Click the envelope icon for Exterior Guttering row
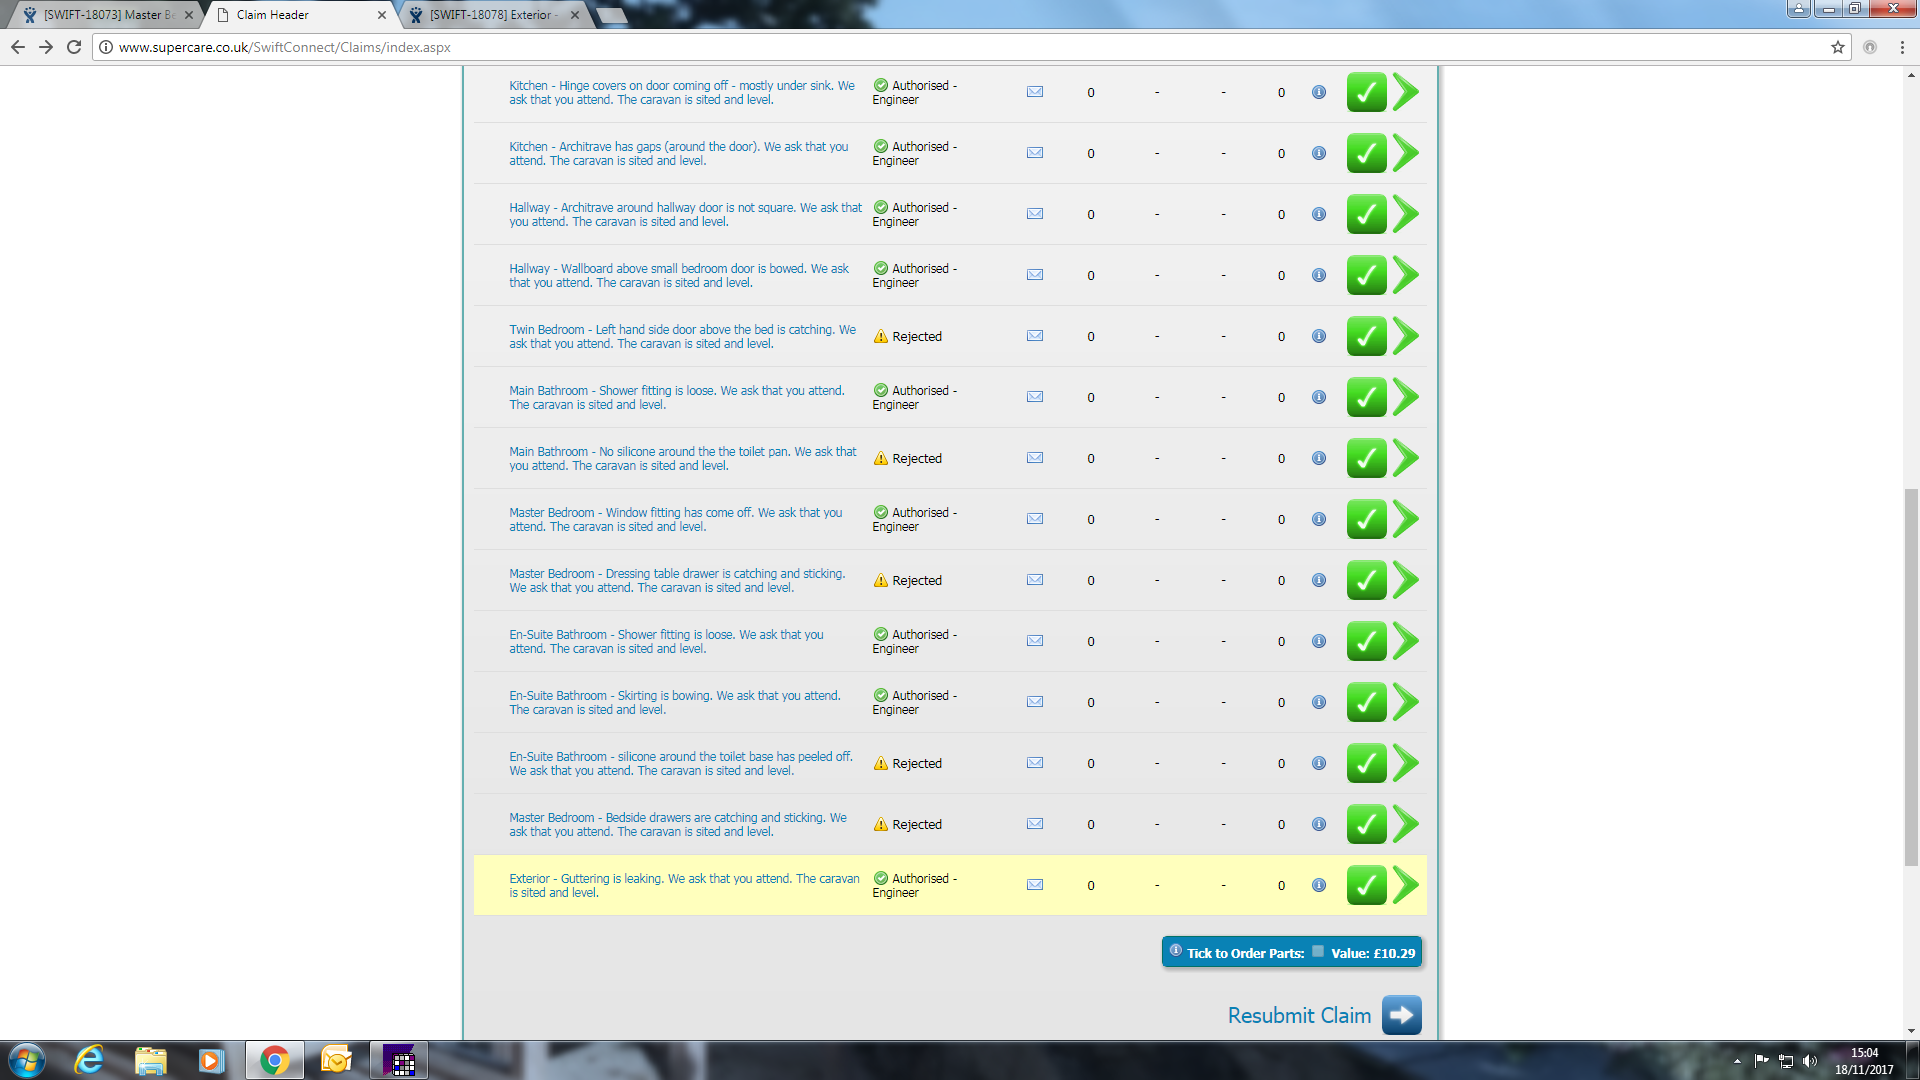The height and width of the screenshot is (1080, 1920). [x=1035, y=885]
